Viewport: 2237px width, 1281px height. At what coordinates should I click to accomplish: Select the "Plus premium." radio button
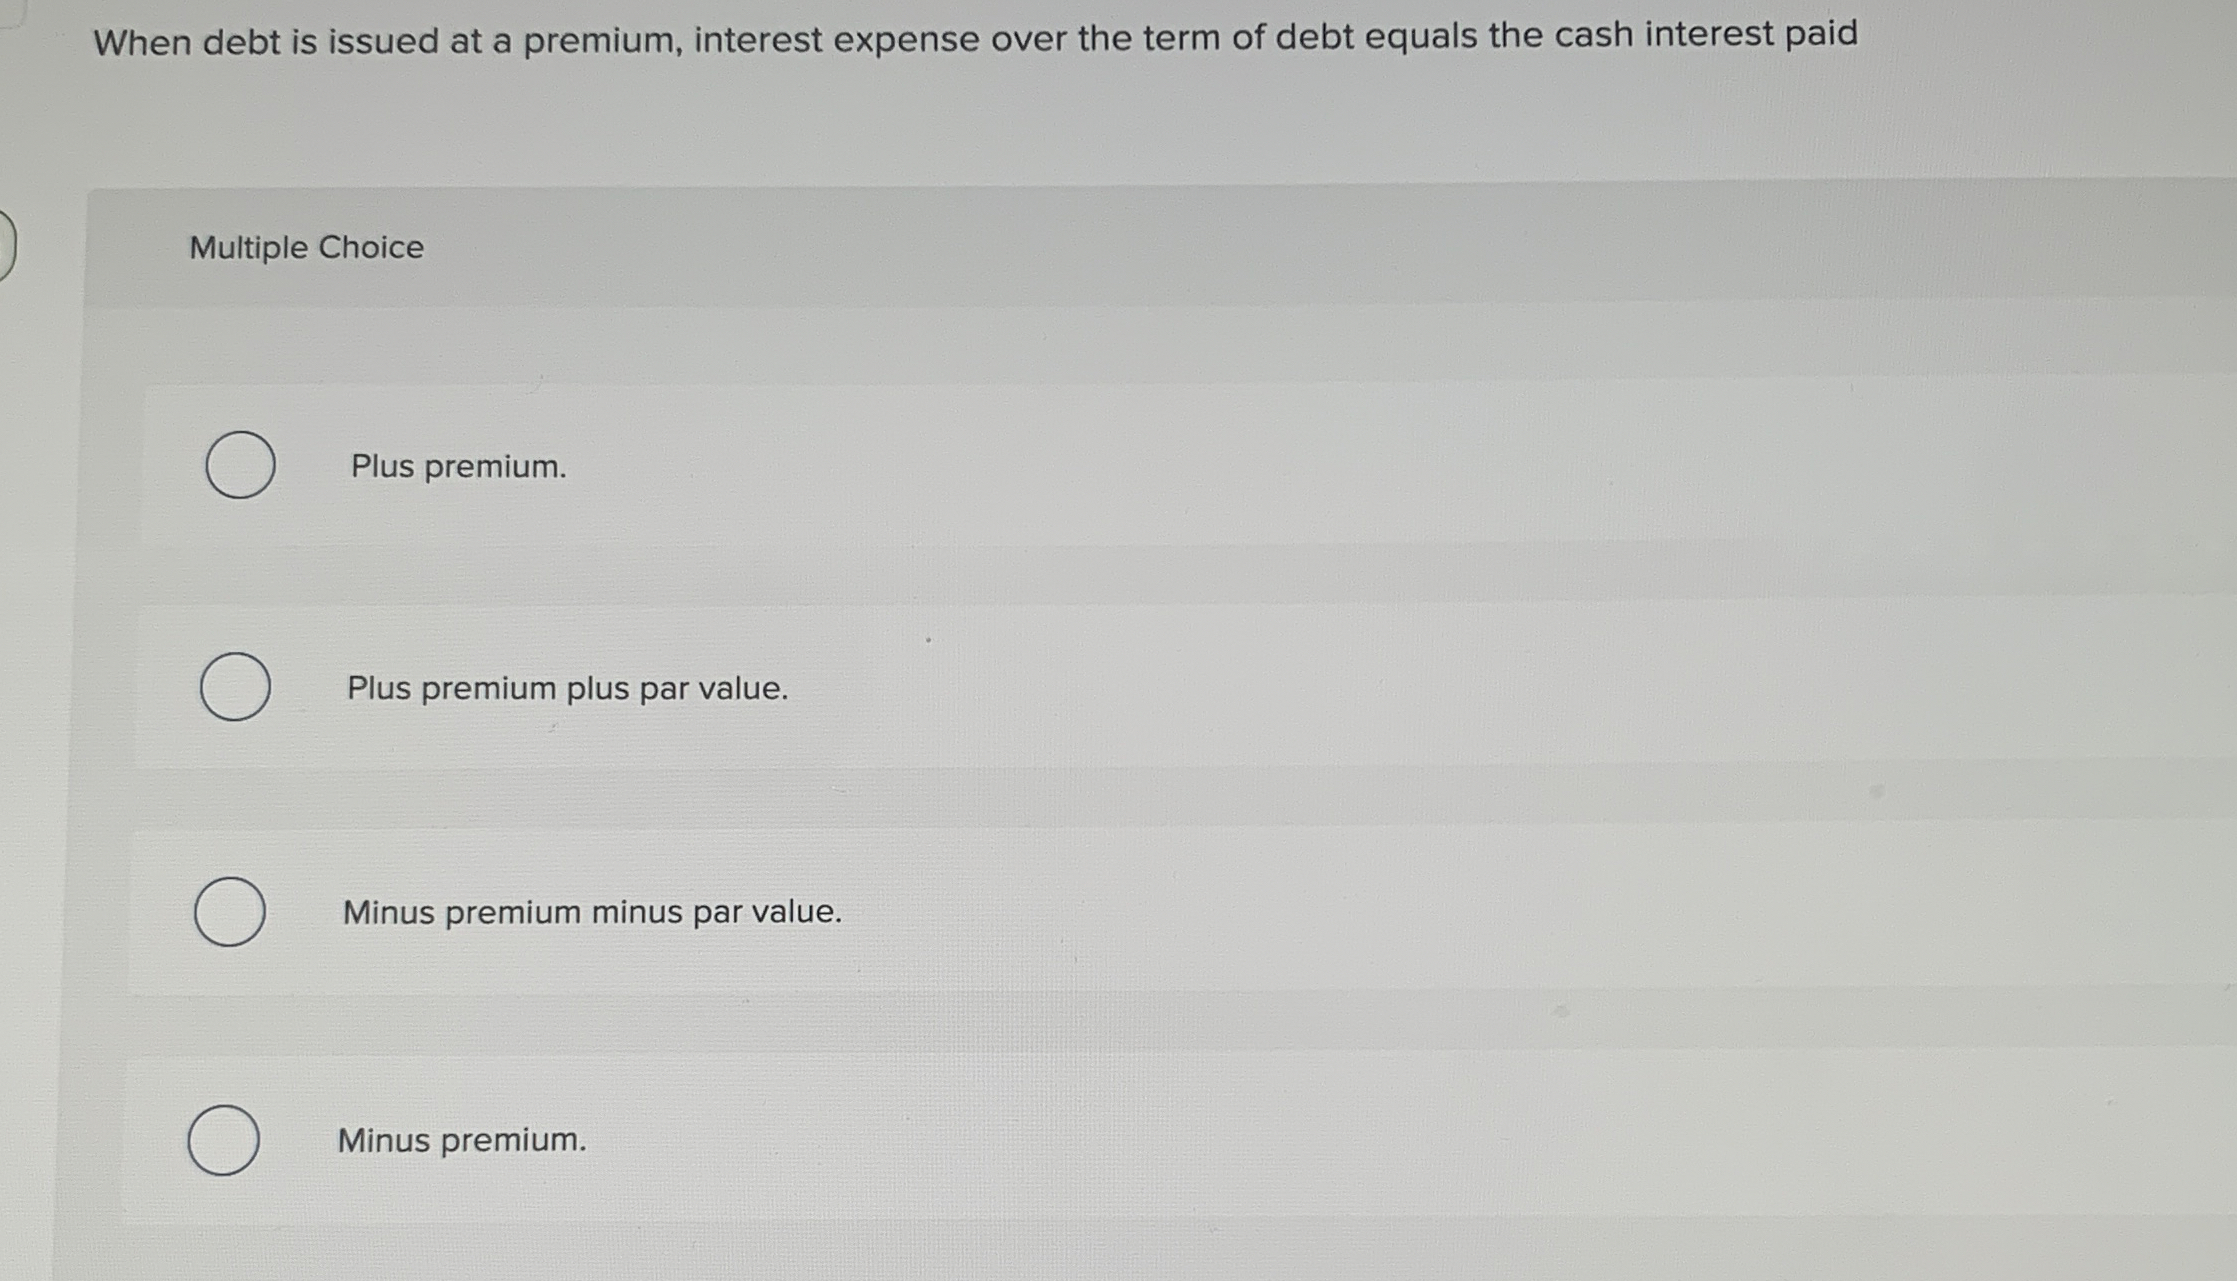240,466
